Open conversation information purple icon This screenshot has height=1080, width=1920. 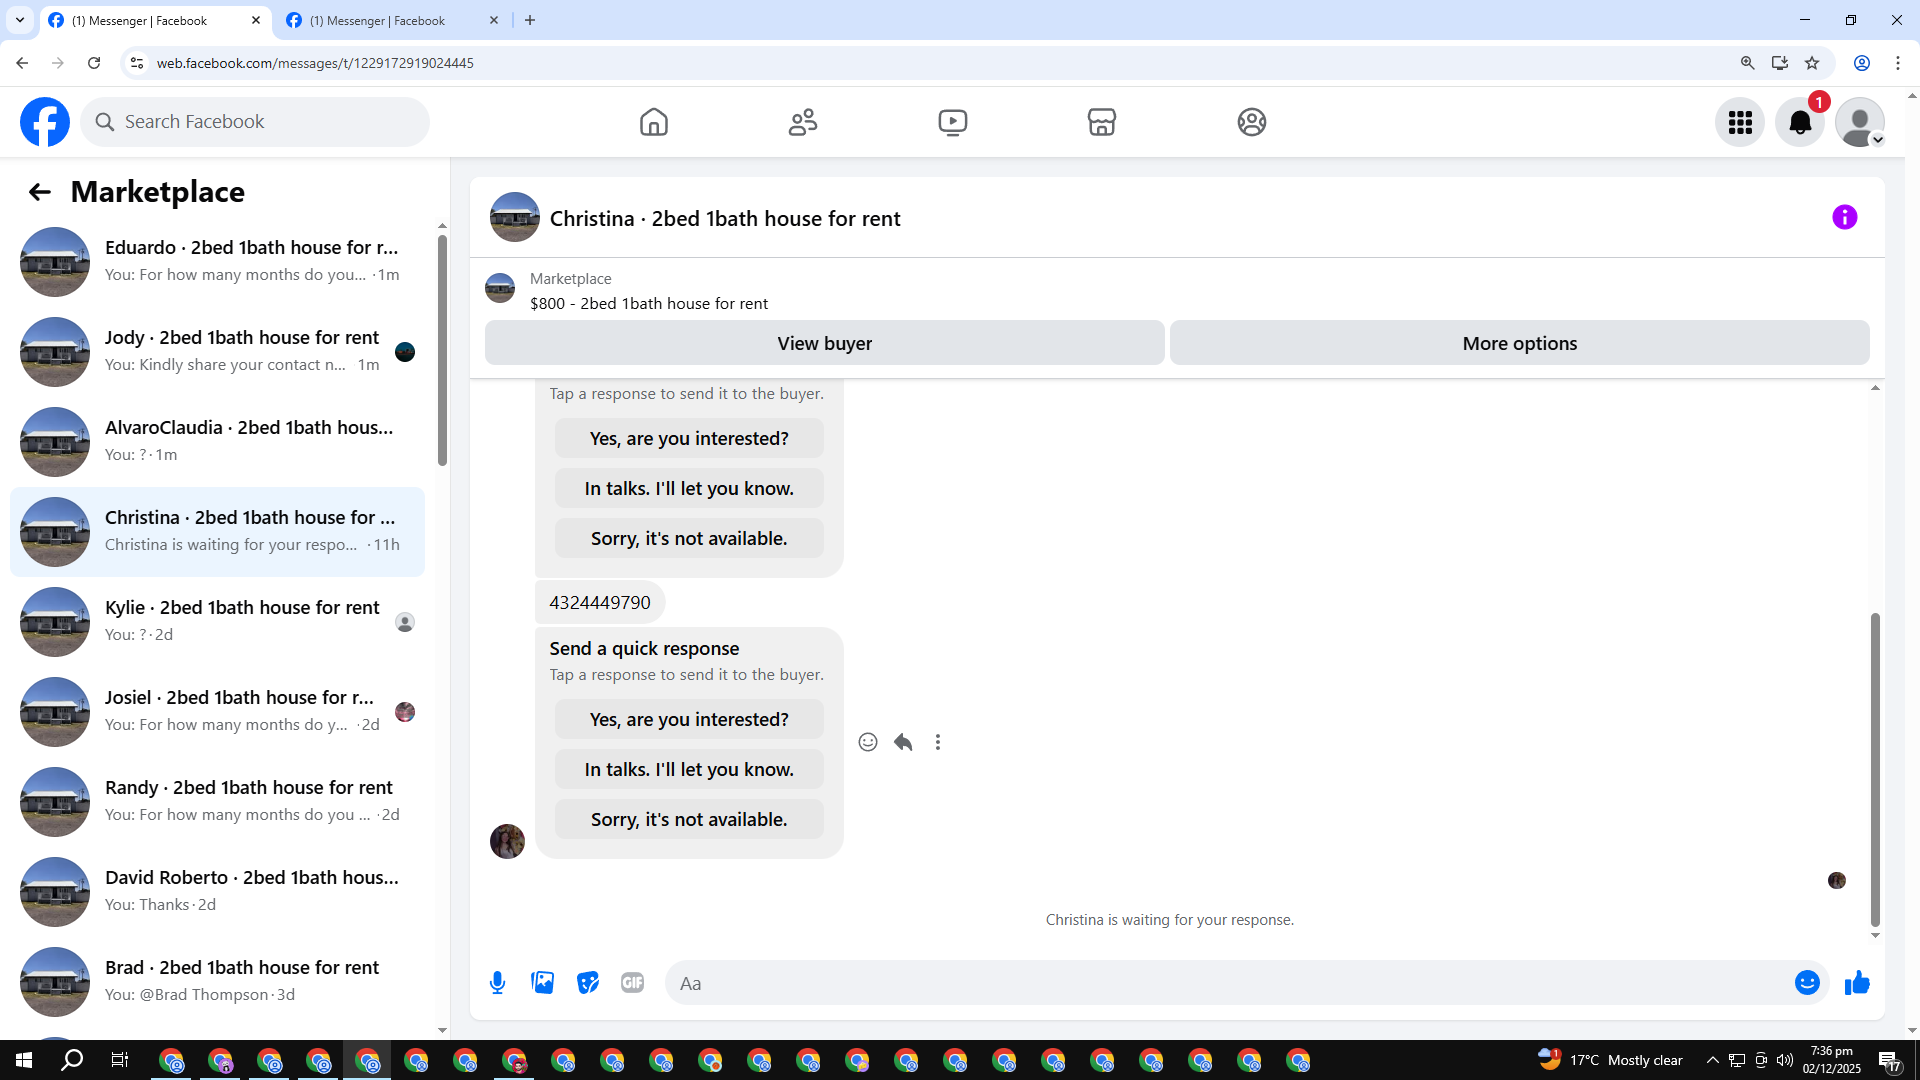(1844, 217)
